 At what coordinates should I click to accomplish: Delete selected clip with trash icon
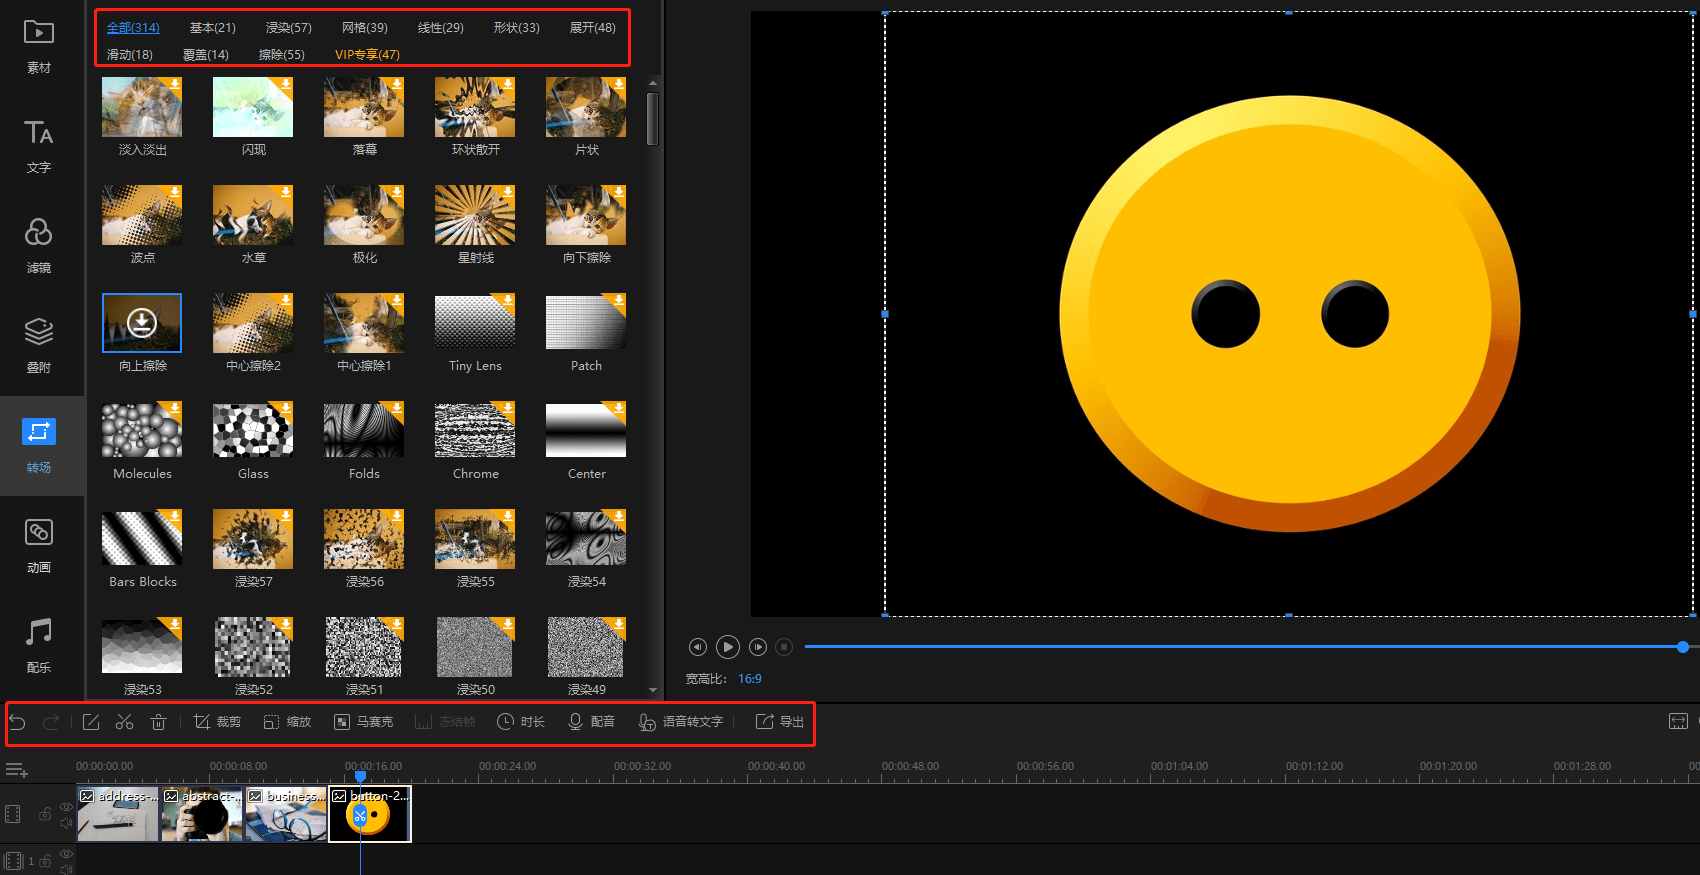[x=158, y=722]
